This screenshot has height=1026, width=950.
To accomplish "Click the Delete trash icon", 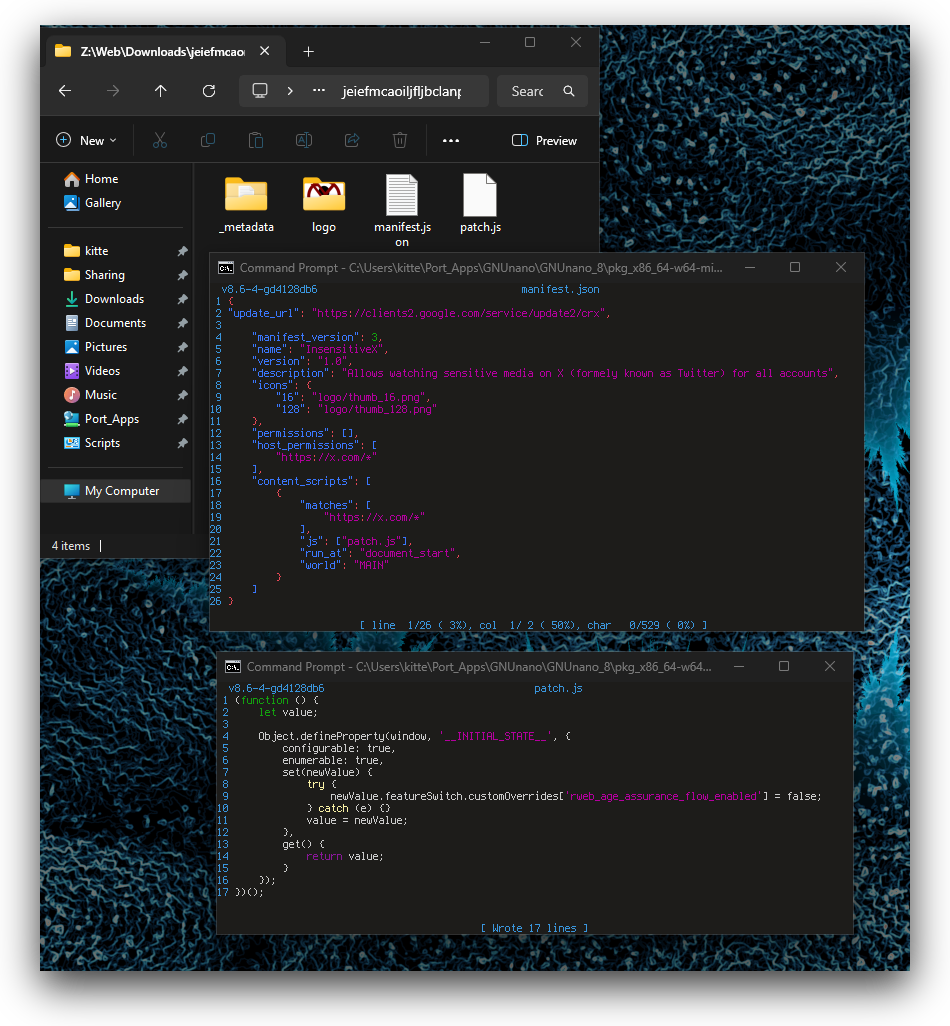I will point(400,140).
